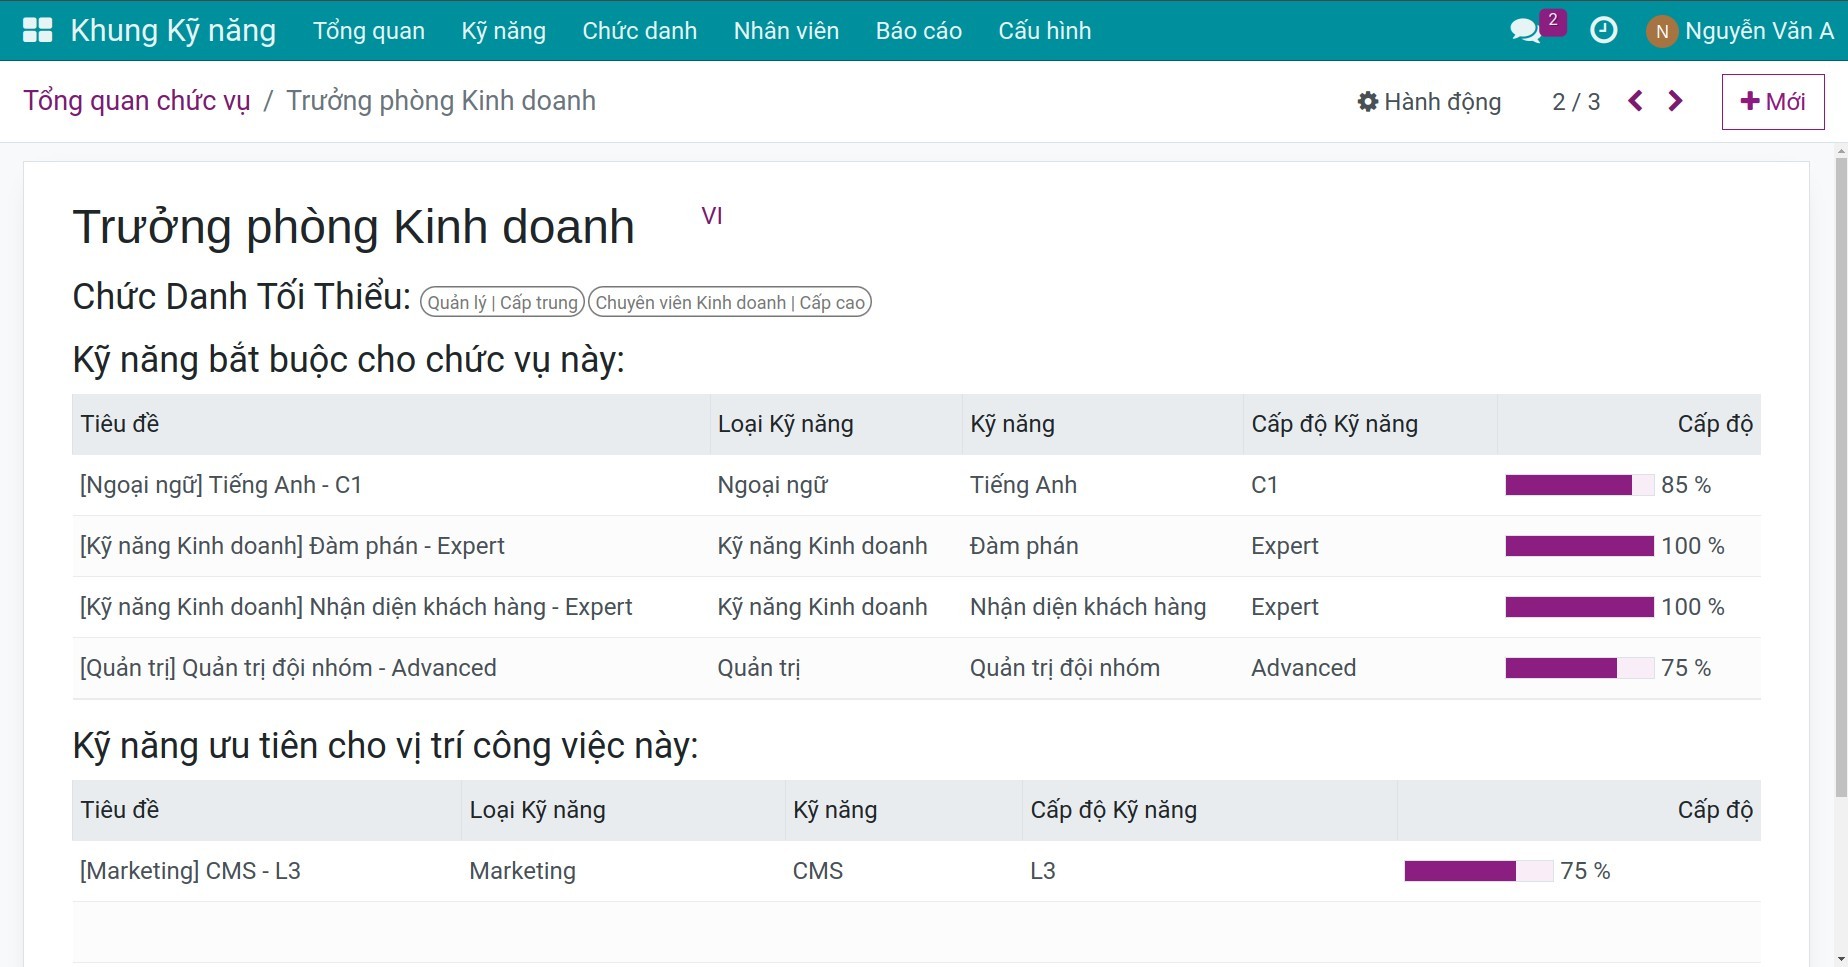Click the Quản lý | Cấp trung tag

tap(502, 302)
